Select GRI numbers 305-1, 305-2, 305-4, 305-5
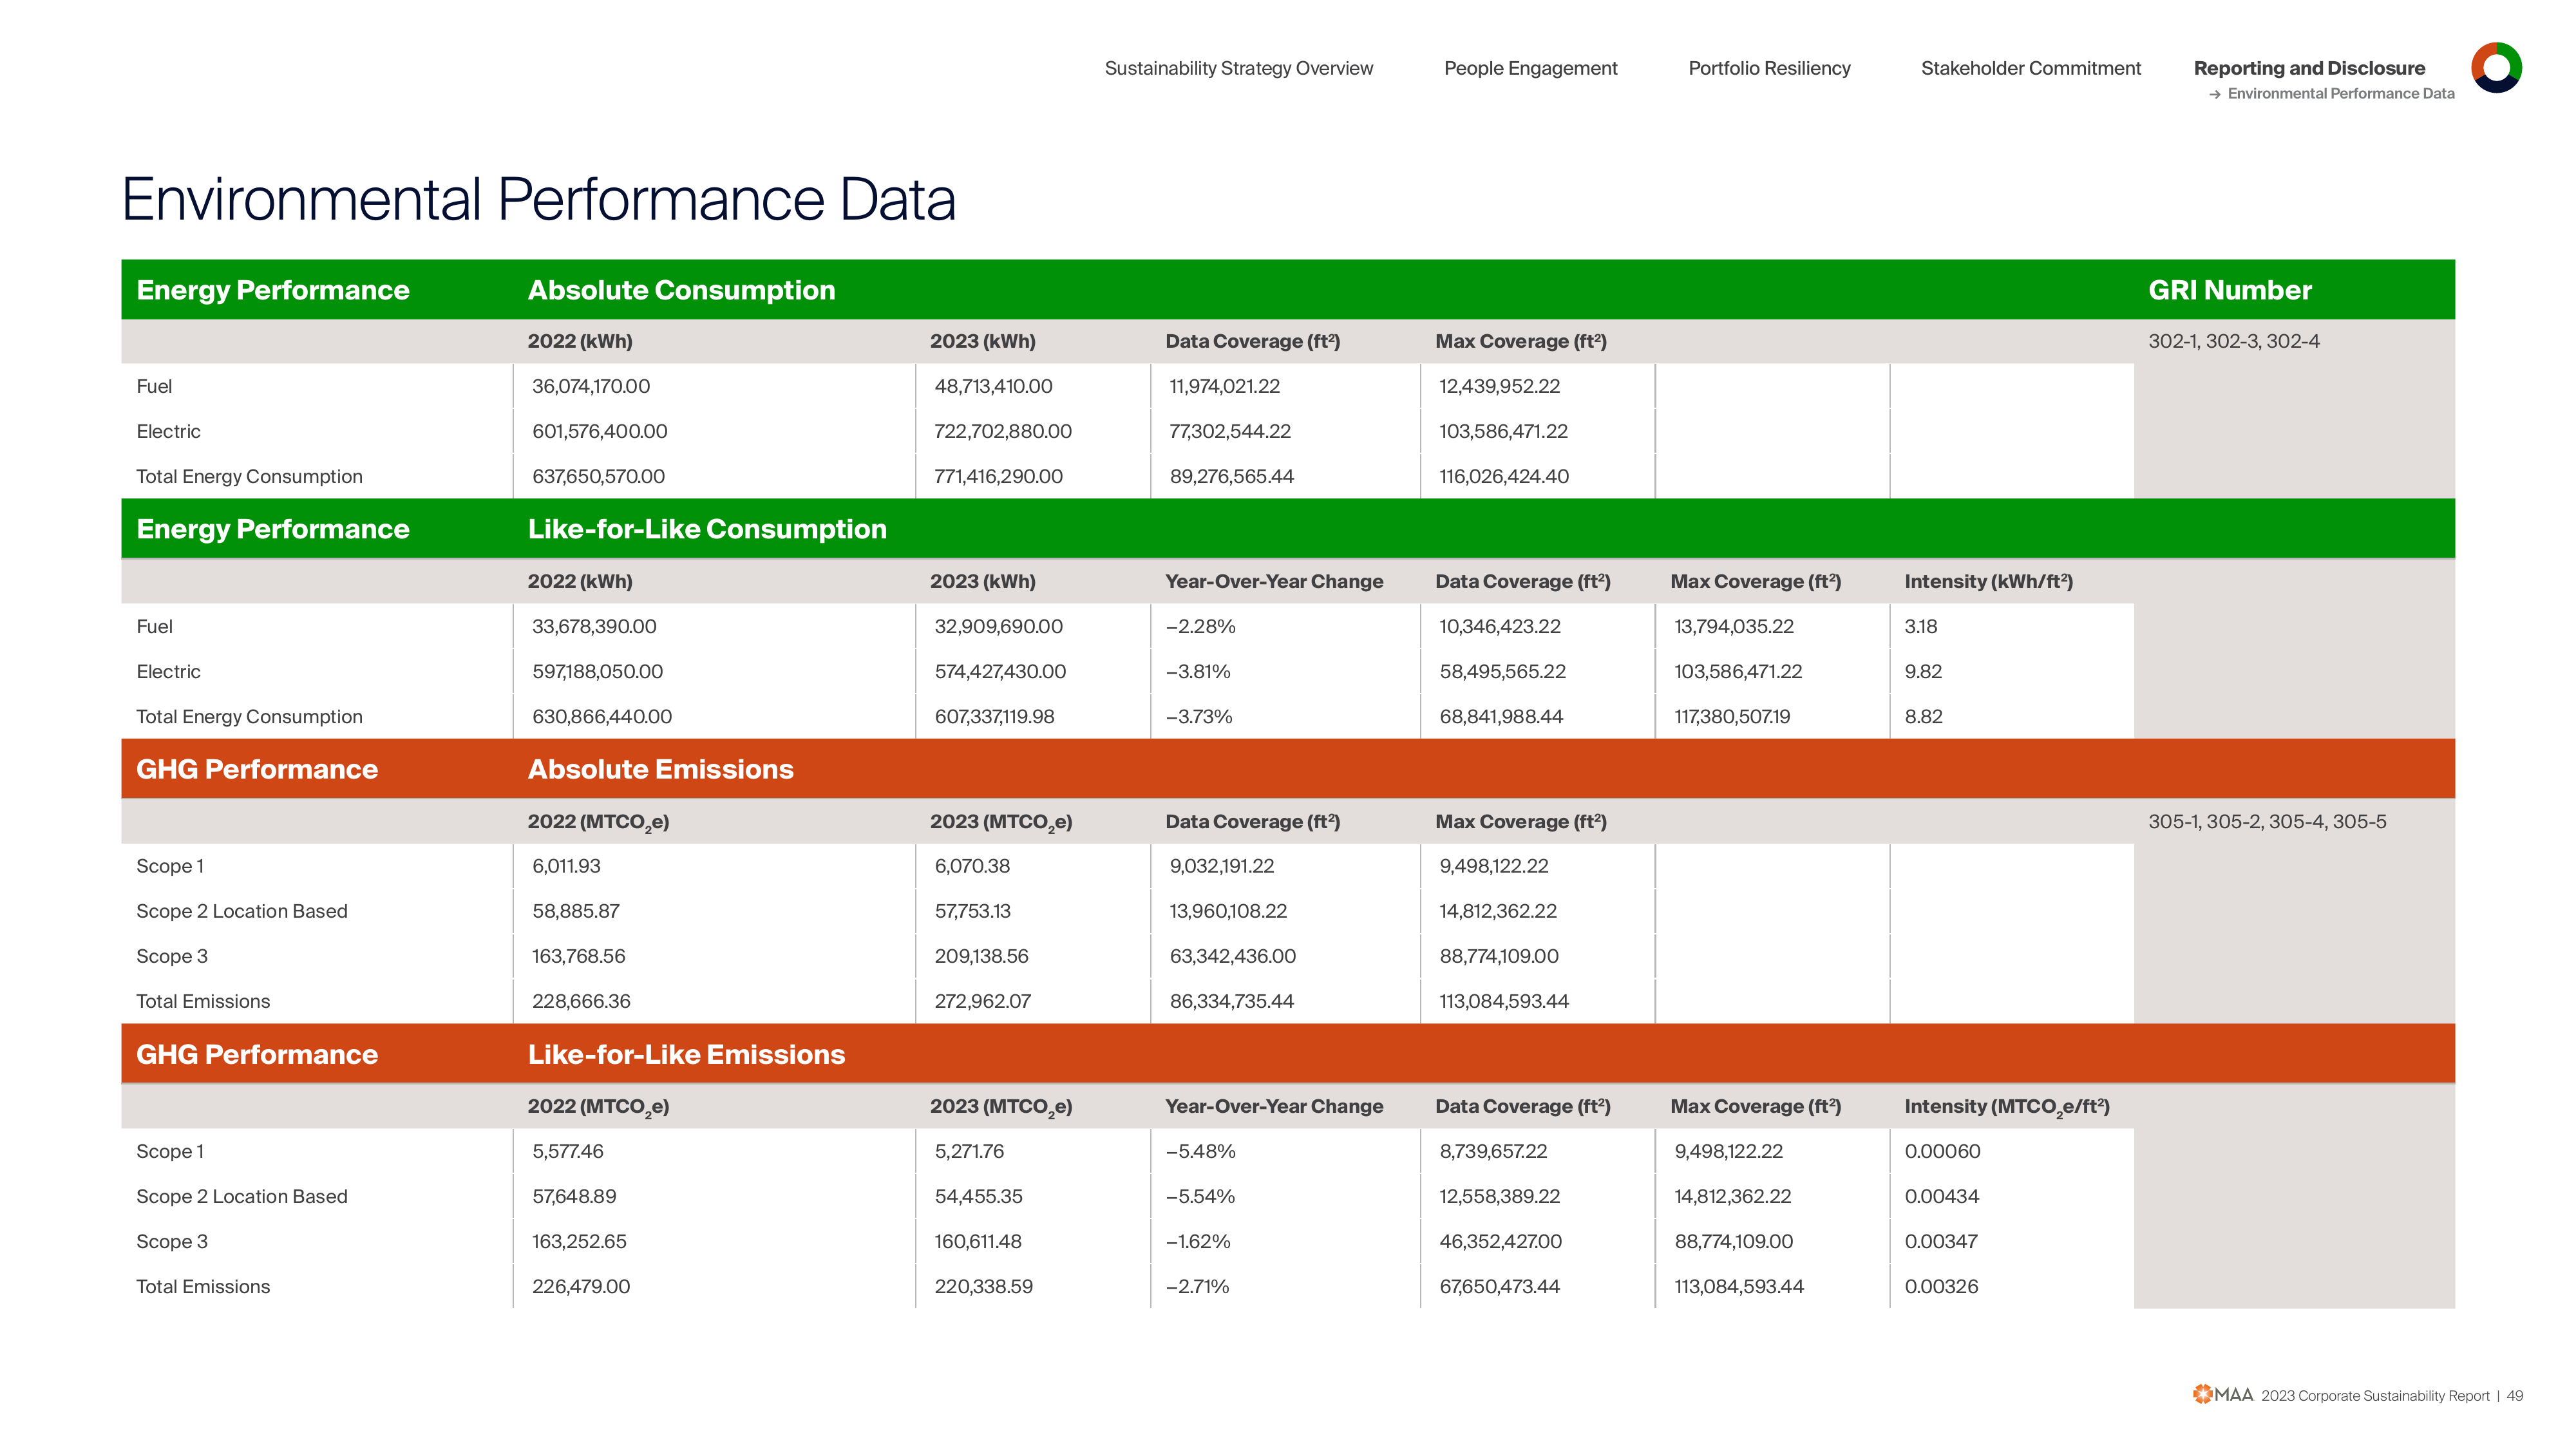 (2267, 821)
